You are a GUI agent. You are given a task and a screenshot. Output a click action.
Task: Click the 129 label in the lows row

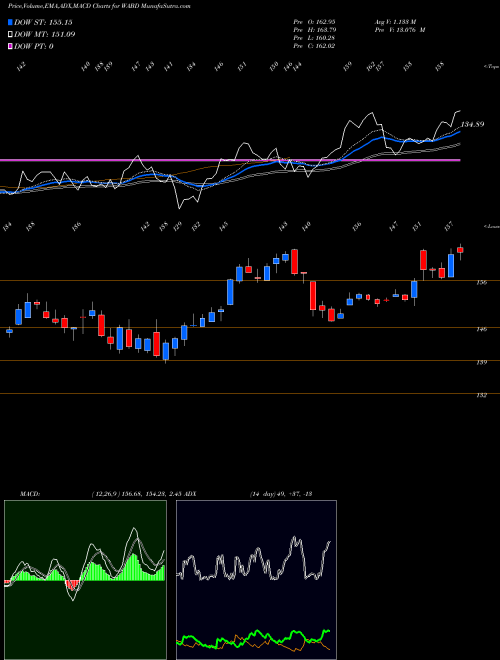click(x=180, y=227)
